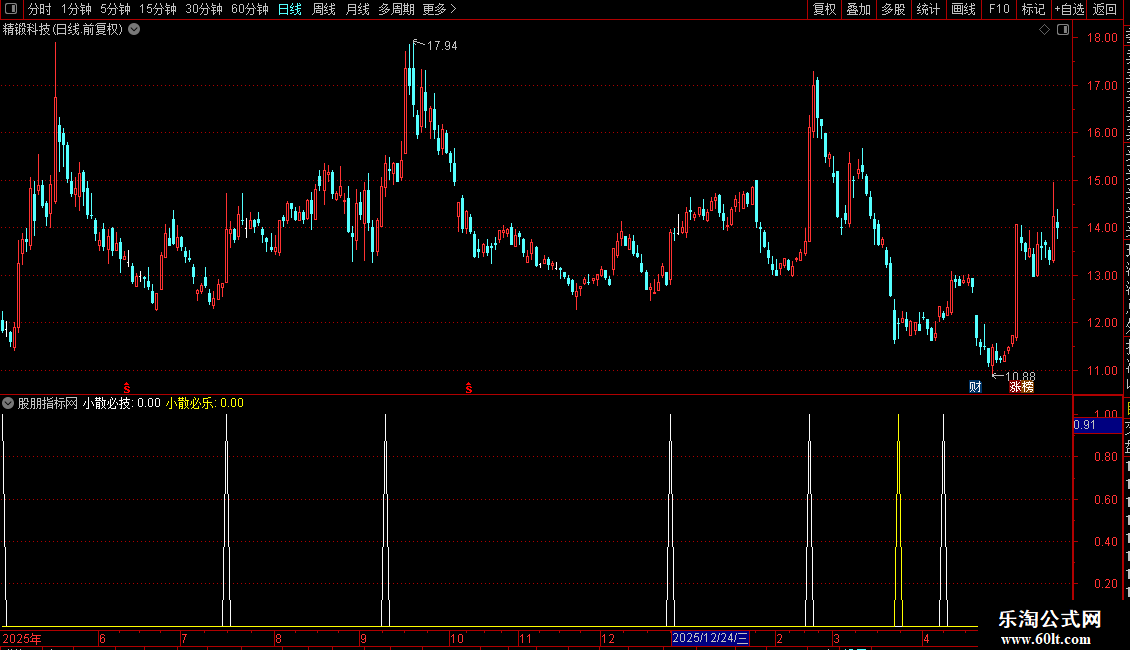Image resolution: width=1130 pixels, height=650 pixels.
Task: Select the 5分钟 period
Action: coord(115,9)
